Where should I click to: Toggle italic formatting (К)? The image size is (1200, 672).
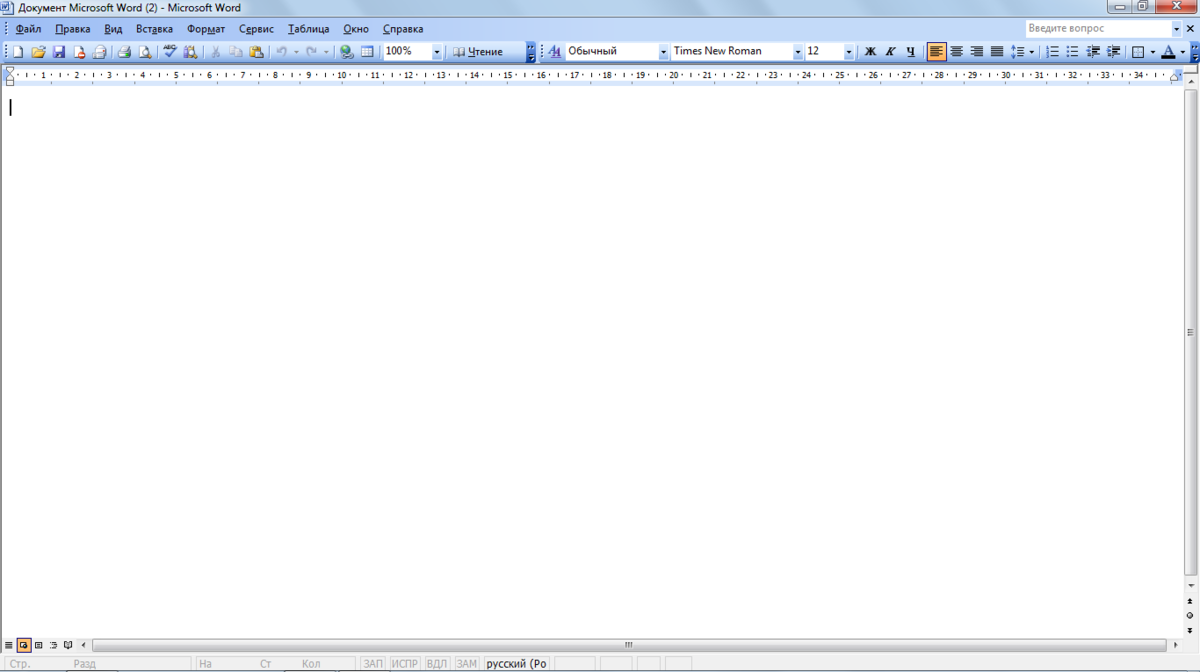pos(890,52)
